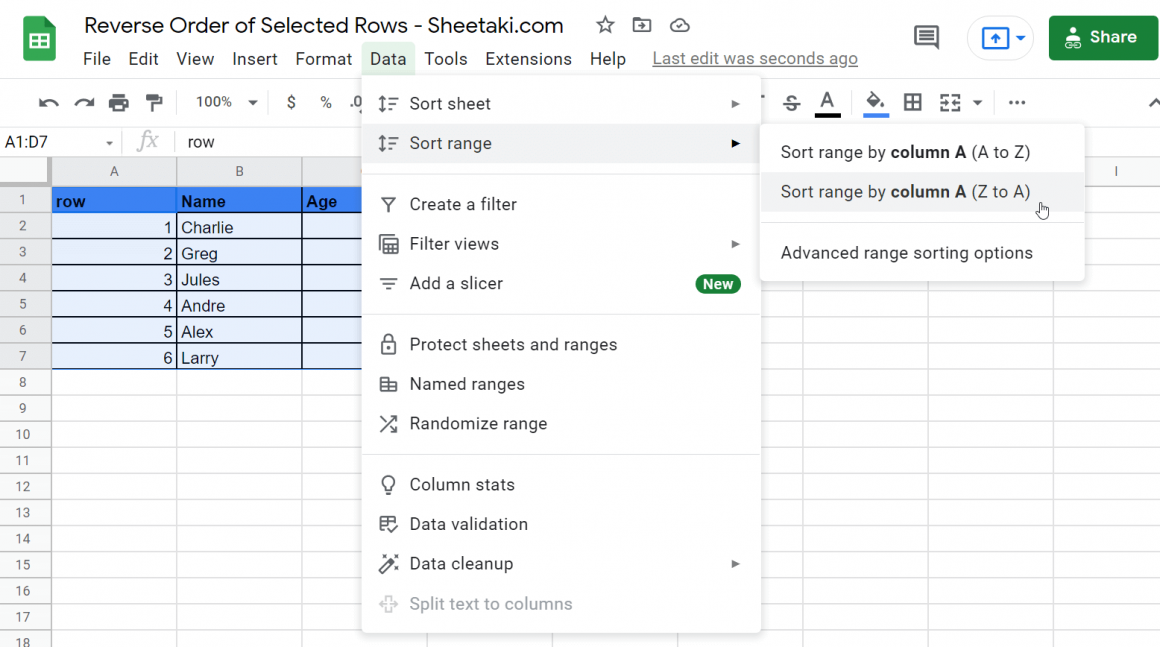The height and width of the screenshot is (647, 1160).
Task: Click the Share button
Action: click(1103, 37)
